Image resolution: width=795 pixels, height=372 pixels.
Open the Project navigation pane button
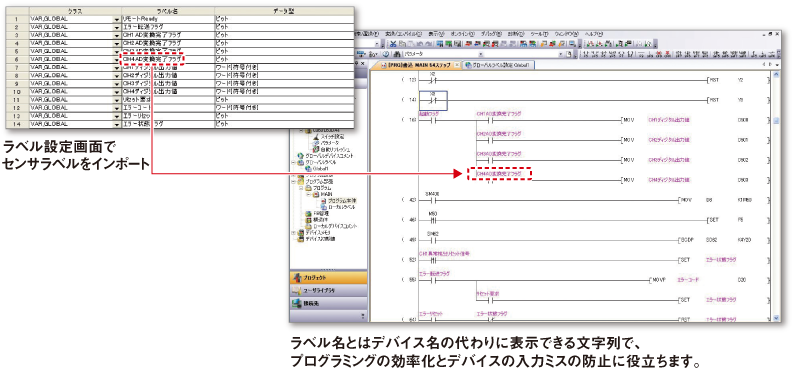tap(328, 277)
